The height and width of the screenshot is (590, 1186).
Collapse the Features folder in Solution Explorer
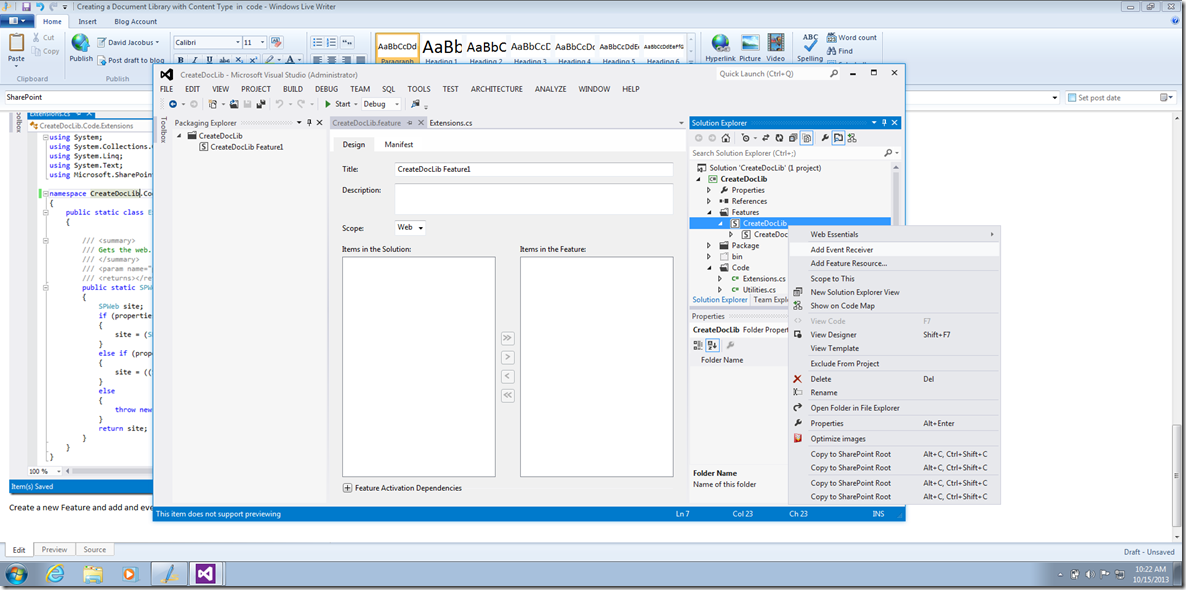(709, 213)
